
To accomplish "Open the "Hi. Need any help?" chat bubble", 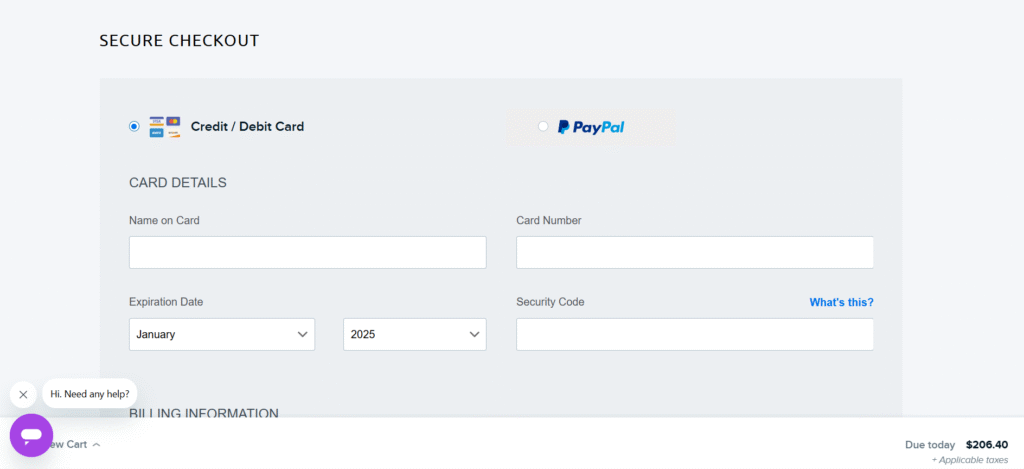I will coord(90,394).
